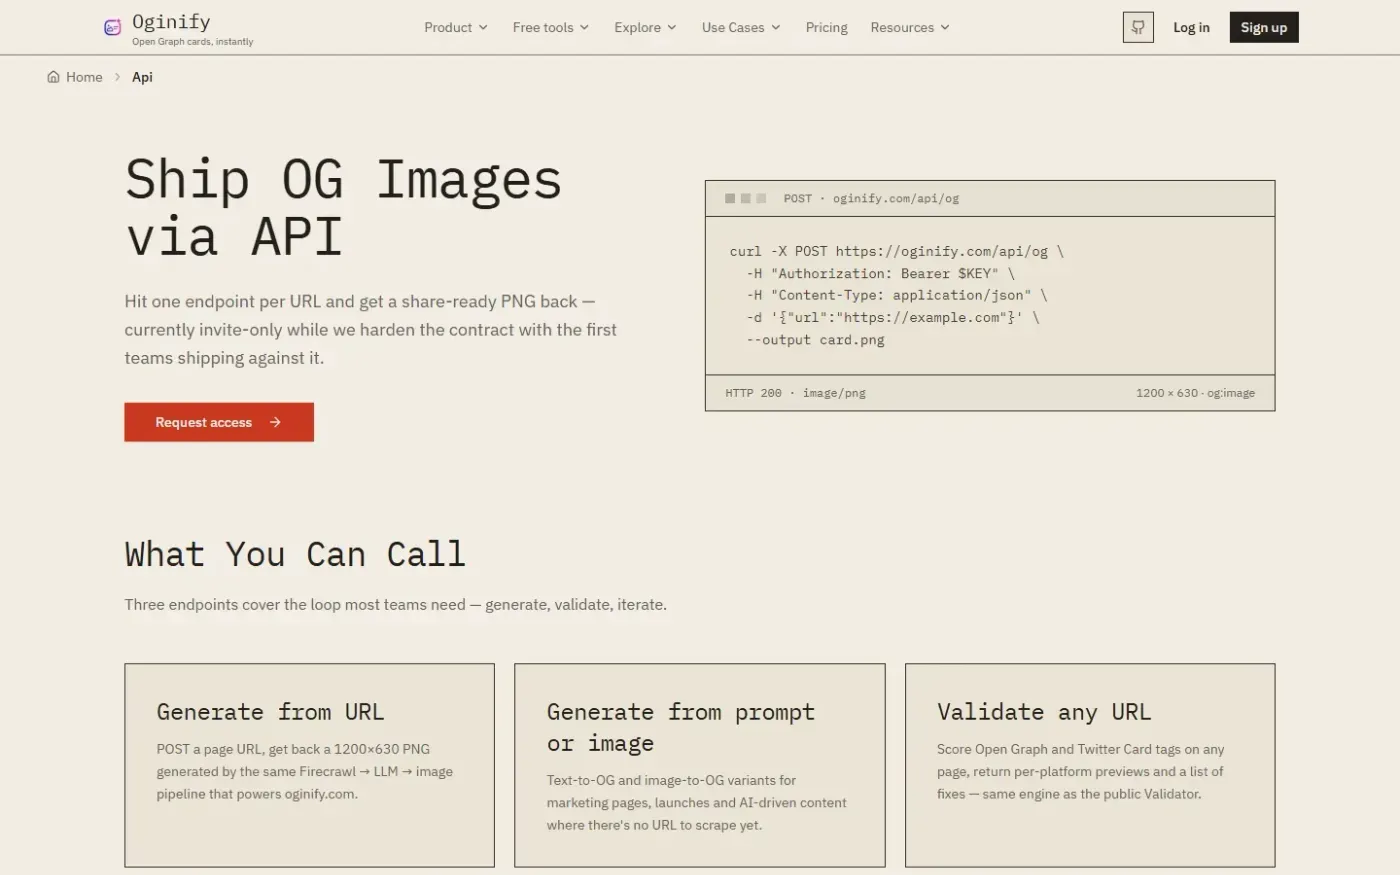This screenshot has height=875, width=1400.
Task: Click the -d url example.com payload line
Action: tap(893, 317)
